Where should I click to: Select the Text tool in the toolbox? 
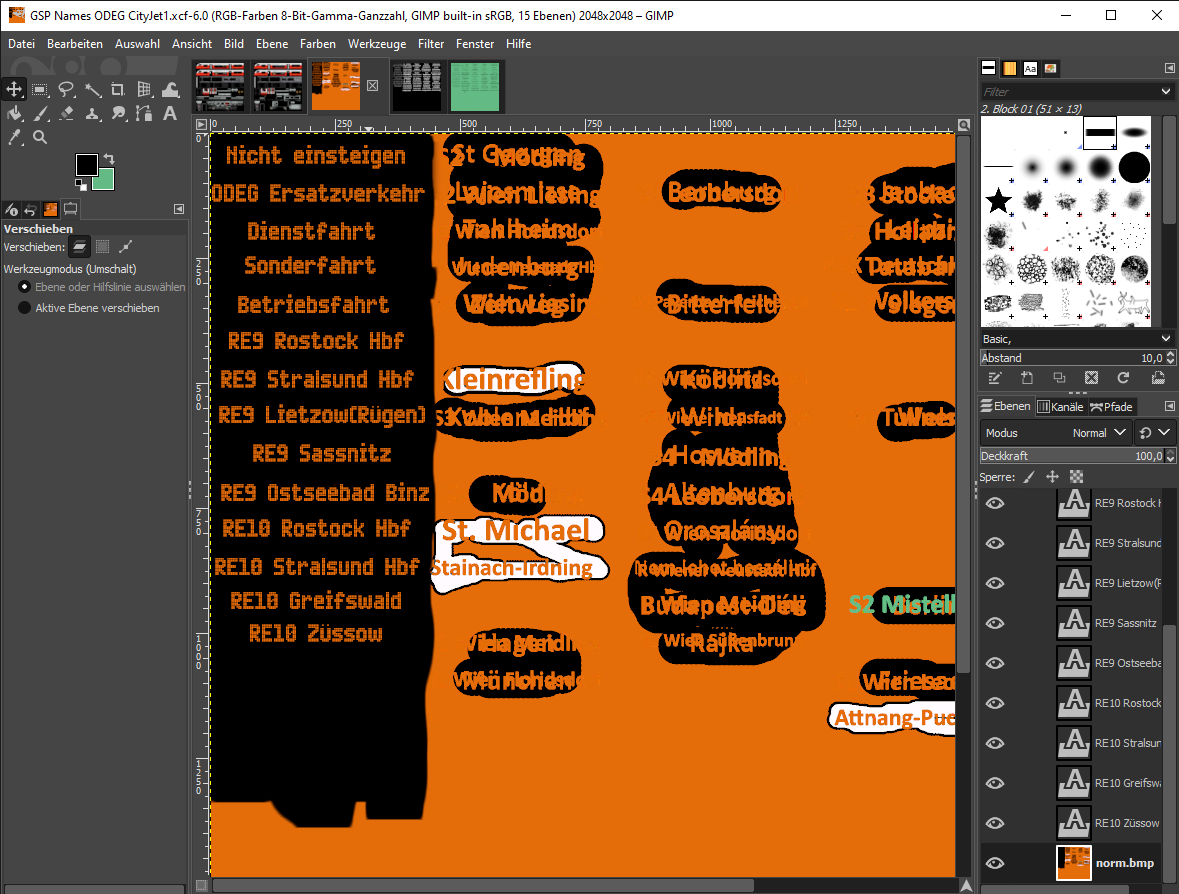tap(170, 113)
